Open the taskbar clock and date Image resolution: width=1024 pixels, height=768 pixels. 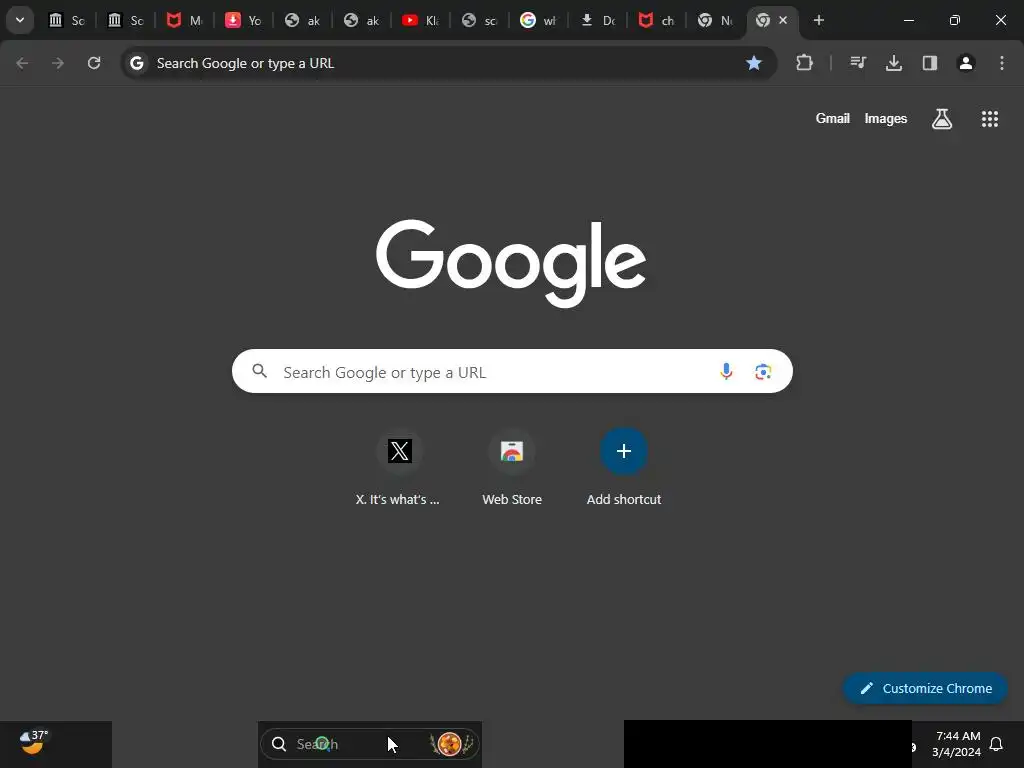[x=957, y=744]
